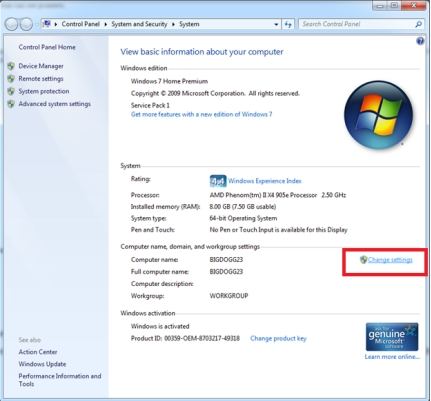
Task: Select the System breadcrumb item
Action: pyautogui.click(x=189, y=24)
